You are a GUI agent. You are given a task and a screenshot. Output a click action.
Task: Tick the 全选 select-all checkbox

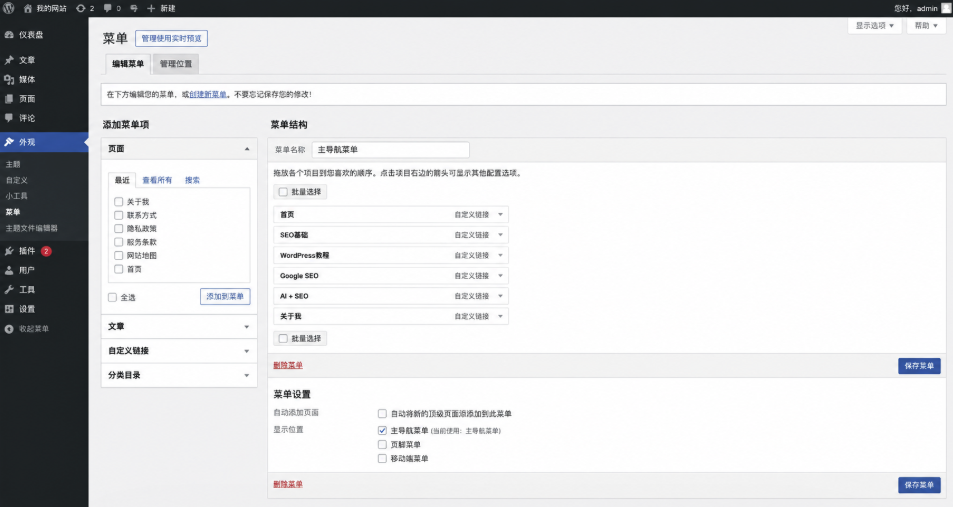pyautogui.click(x=112, y=297)
